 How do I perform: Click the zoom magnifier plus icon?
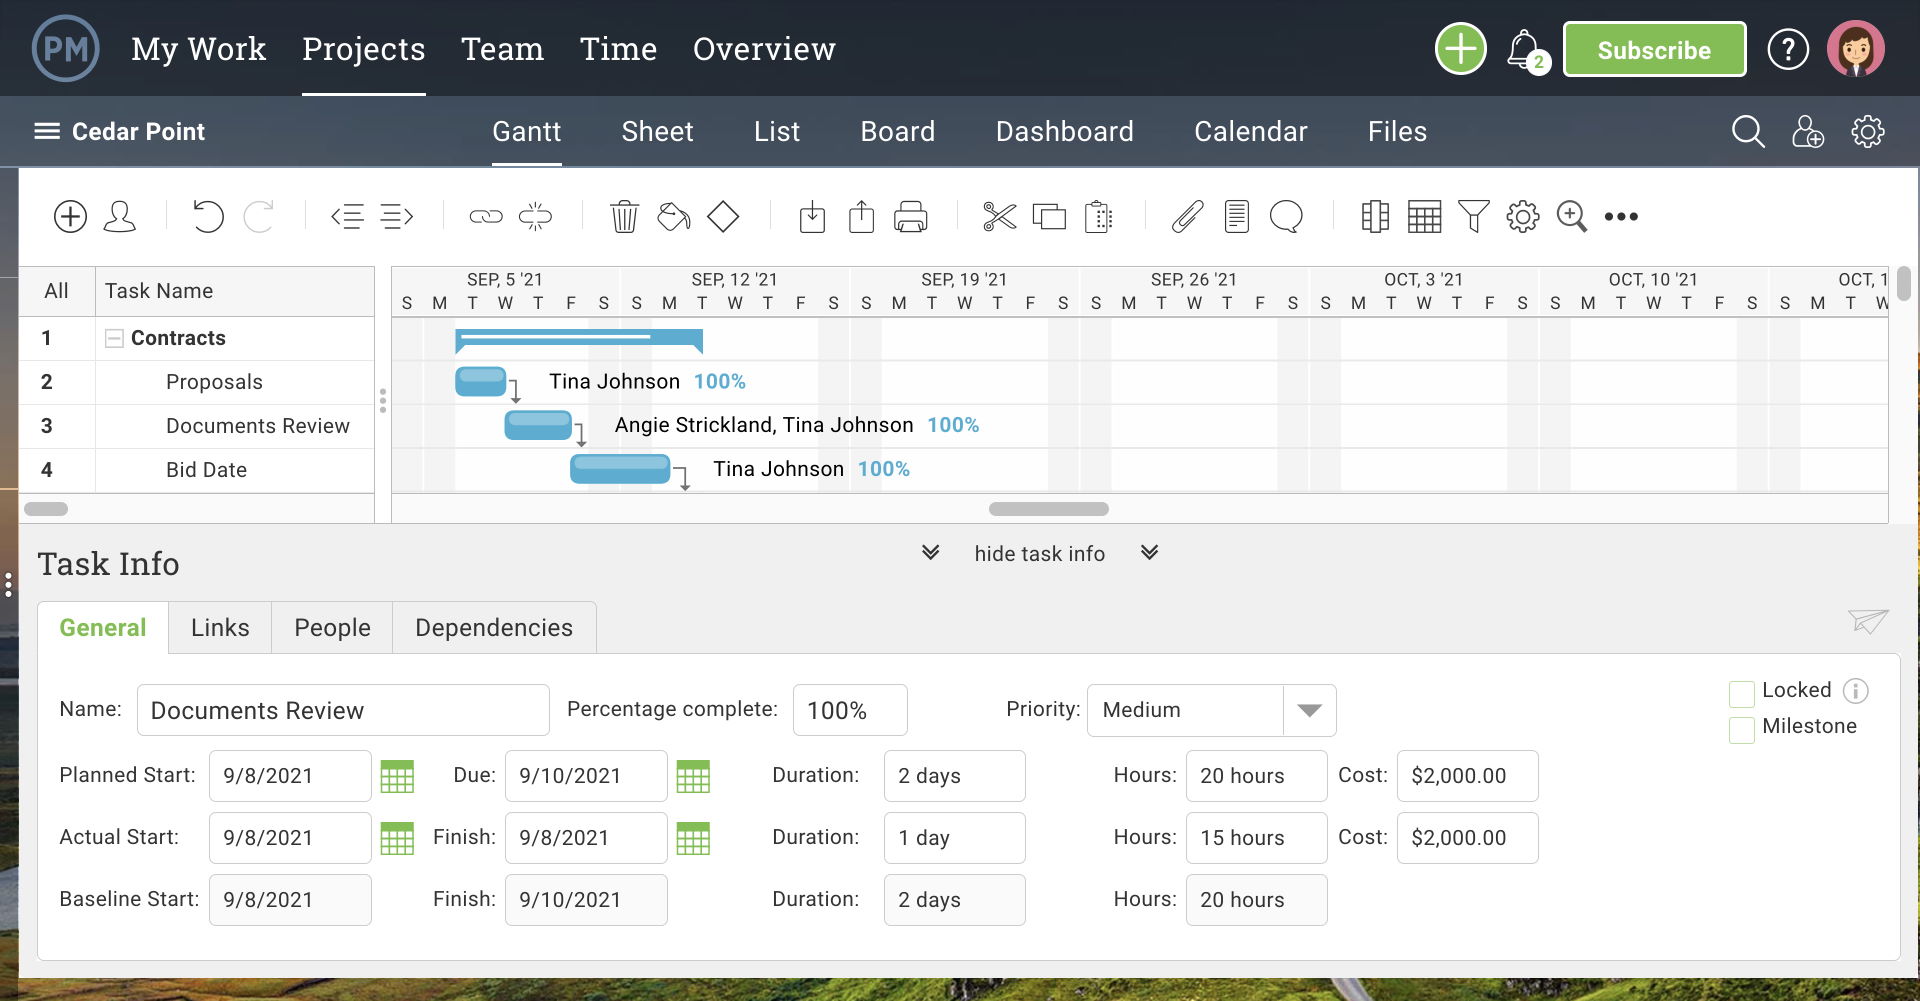(1572, 217)
